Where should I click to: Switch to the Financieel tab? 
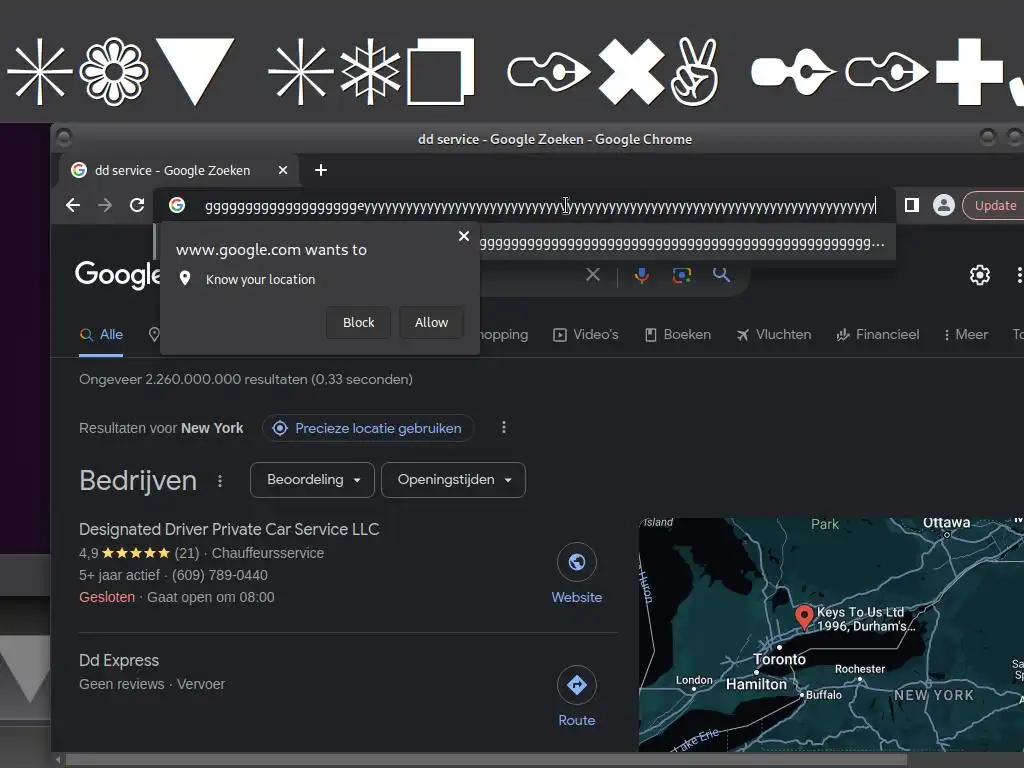tap(878, 334)
